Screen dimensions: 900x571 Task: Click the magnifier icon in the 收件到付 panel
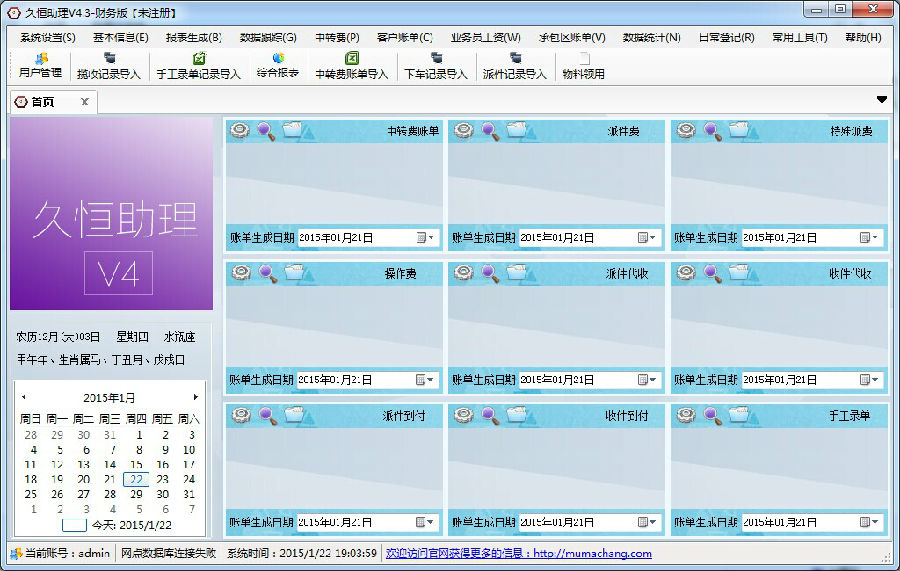point(489,413)
